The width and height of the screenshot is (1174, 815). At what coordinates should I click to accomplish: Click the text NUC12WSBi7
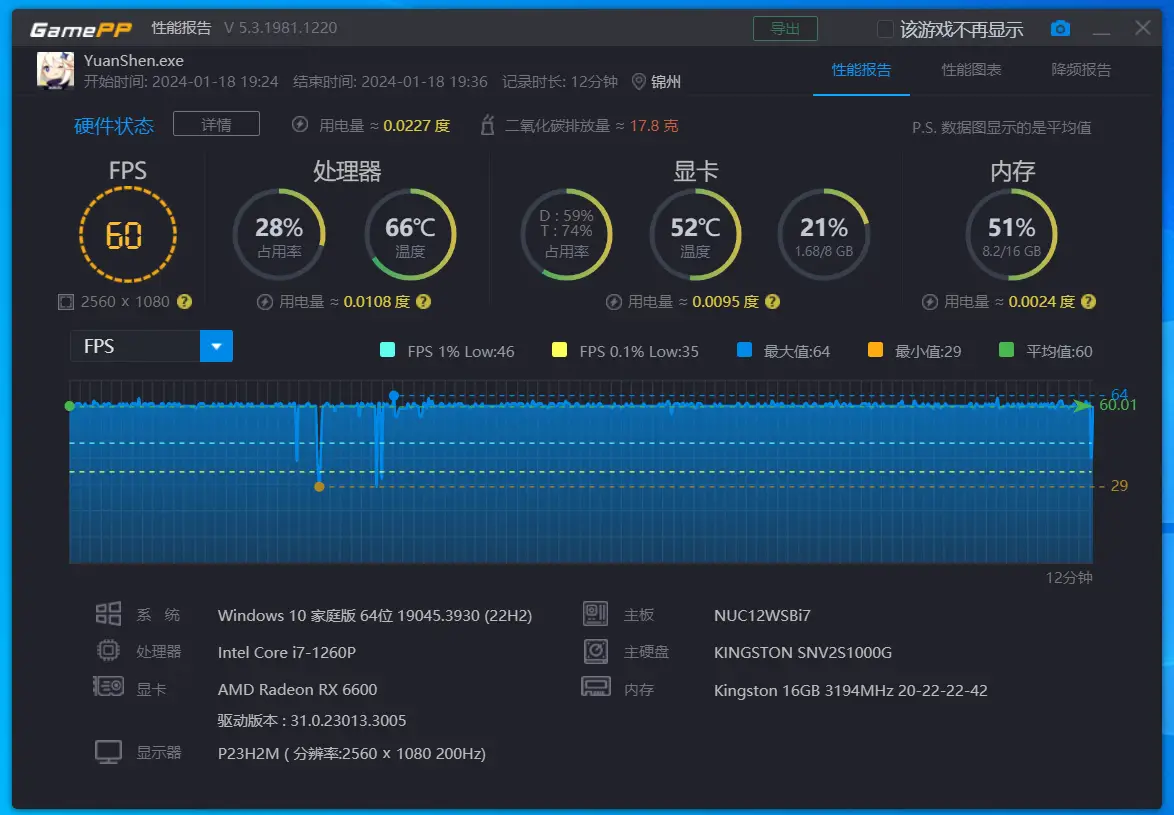pyautogui.click(x=762, y=615)
